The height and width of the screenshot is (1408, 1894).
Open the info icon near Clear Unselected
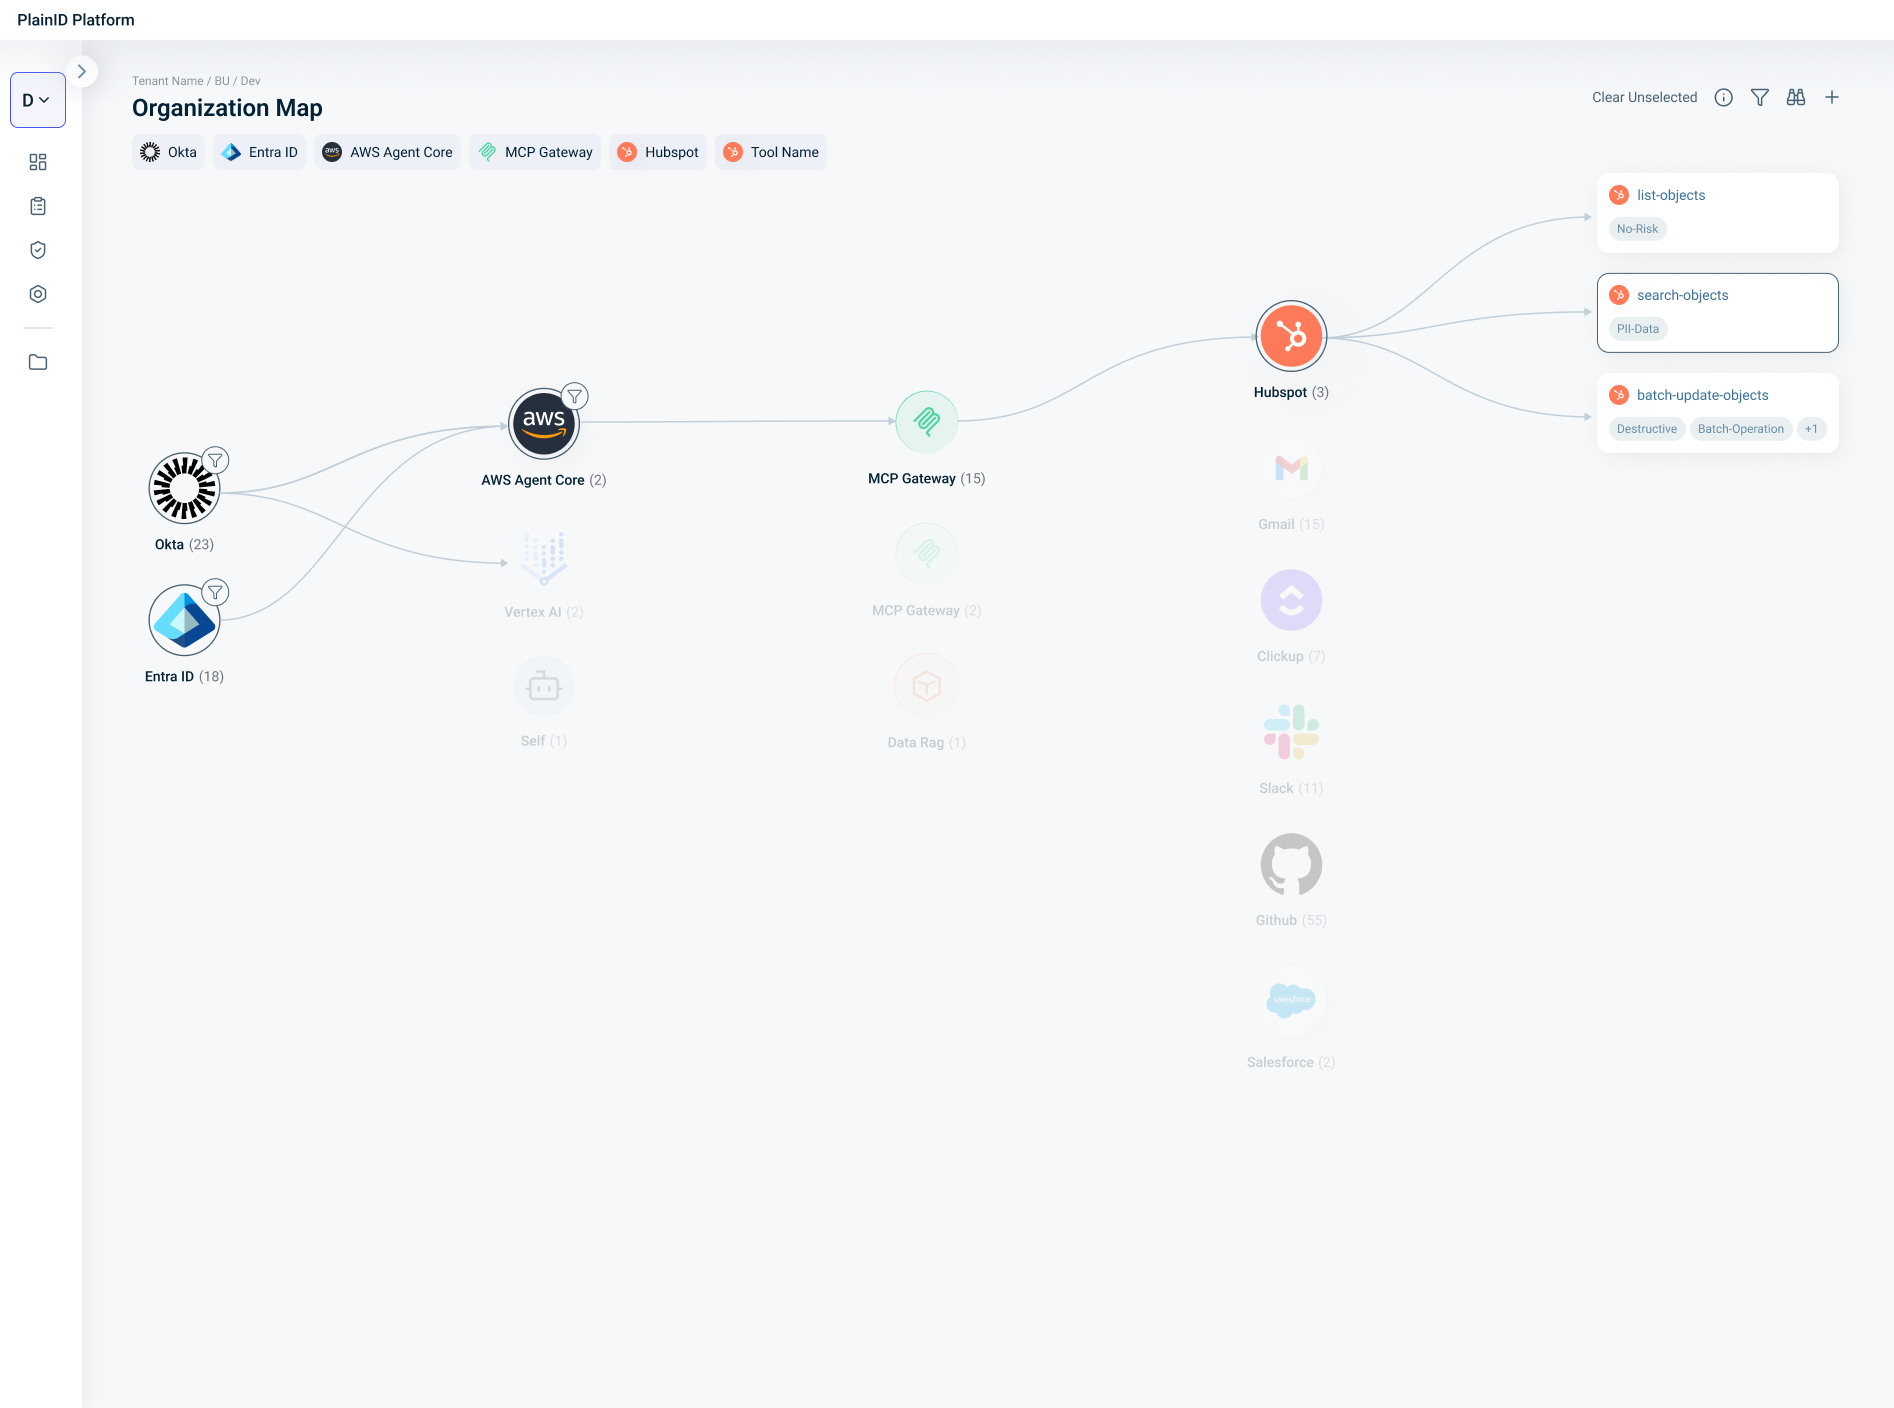tap(1723, 97)
